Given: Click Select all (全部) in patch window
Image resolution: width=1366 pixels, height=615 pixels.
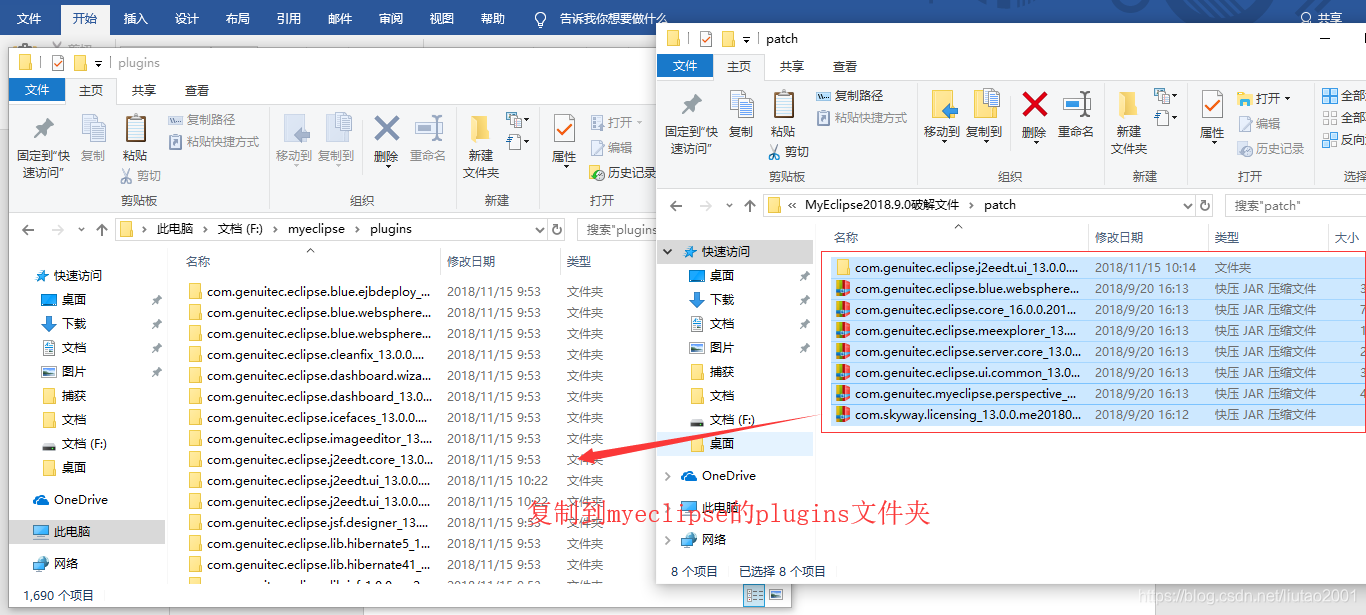Looking at the screenshot, I should click(1343, 96).
